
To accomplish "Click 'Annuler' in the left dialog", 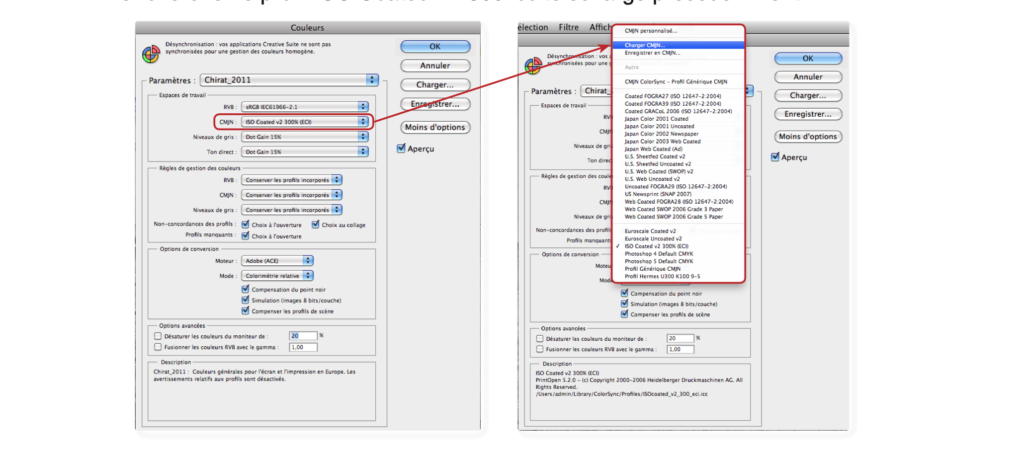I will (435, 66).
